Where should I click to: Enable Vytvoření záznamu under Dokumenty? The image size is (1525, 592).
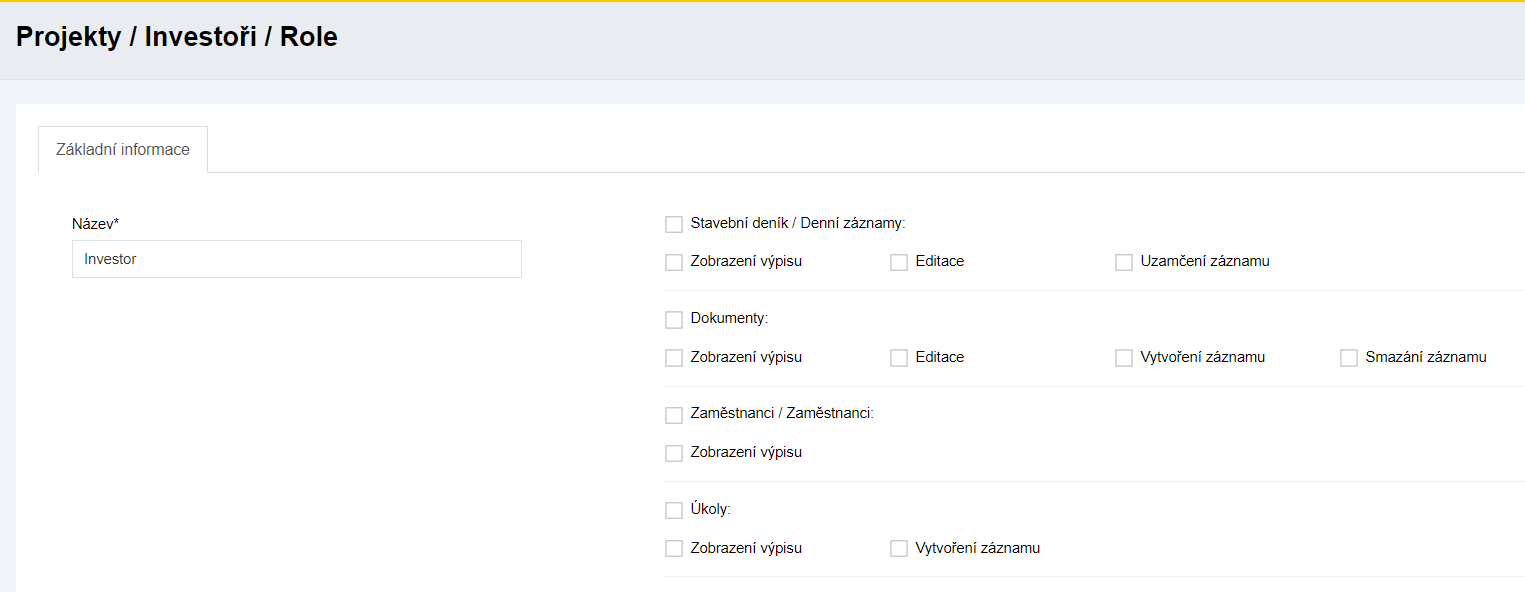point(1124,358)
